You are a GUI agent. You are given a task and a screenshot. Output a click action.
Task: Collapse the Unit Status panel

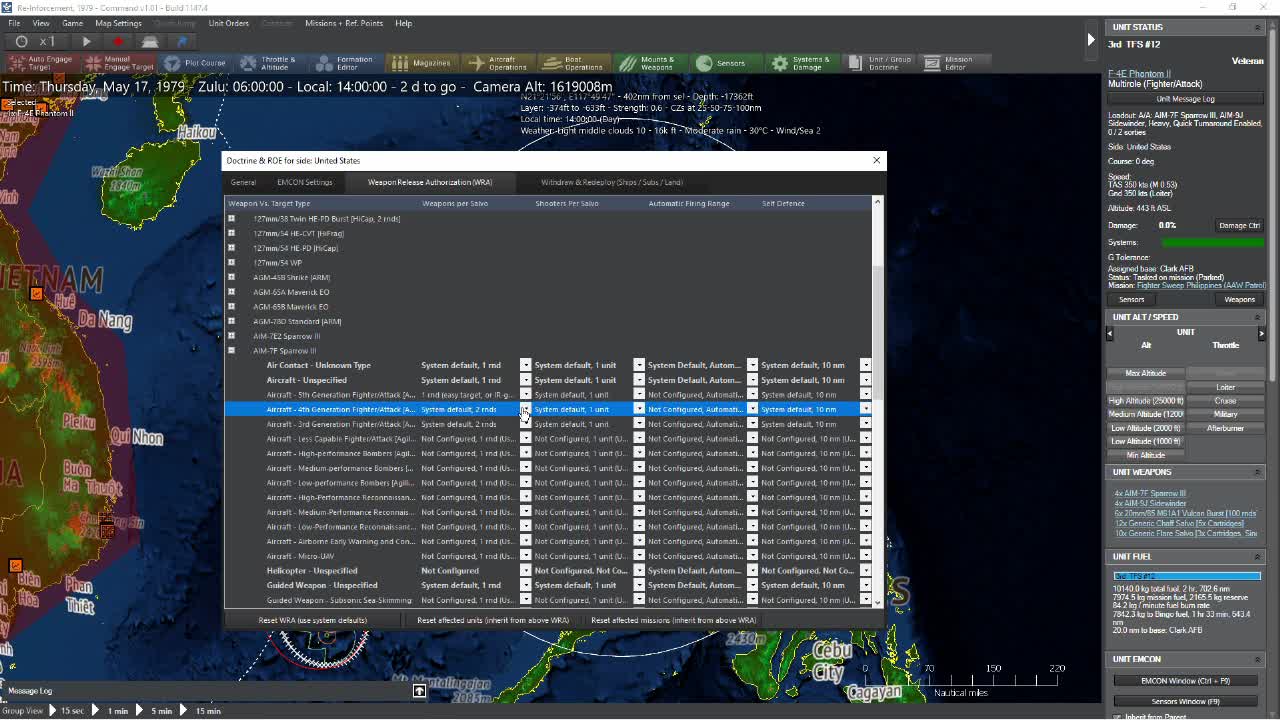pos(1258,27)
